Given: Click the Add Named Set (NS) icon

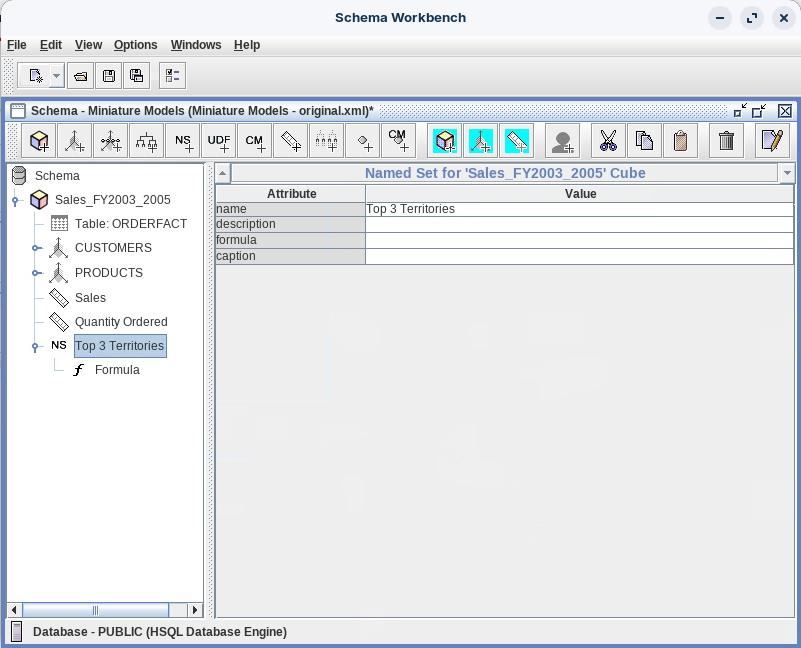Looking at the screenshot, I should (183, 141).
